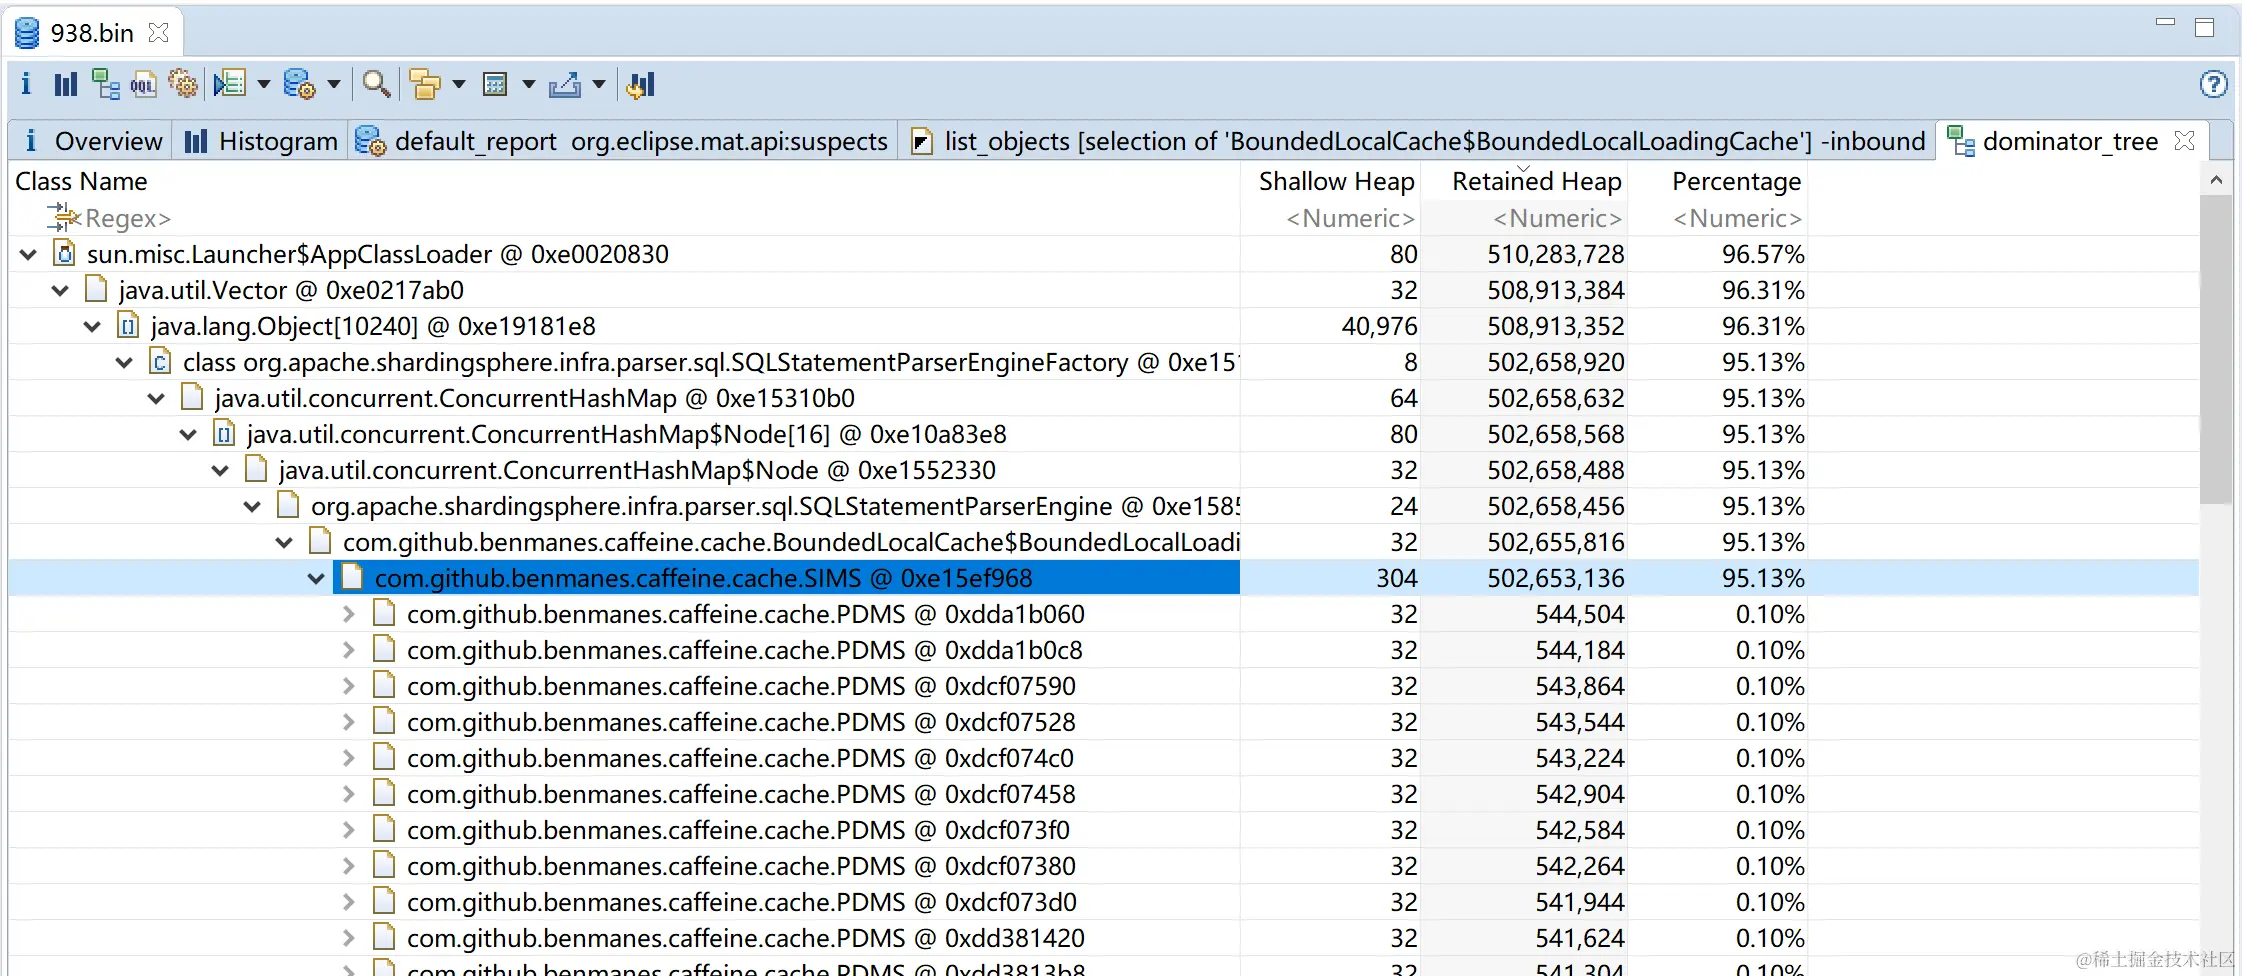This screenshot has width=2242, height=976.
Task: Expand PDMS @ 0xdd381420 node
Action: click(348, 938)
